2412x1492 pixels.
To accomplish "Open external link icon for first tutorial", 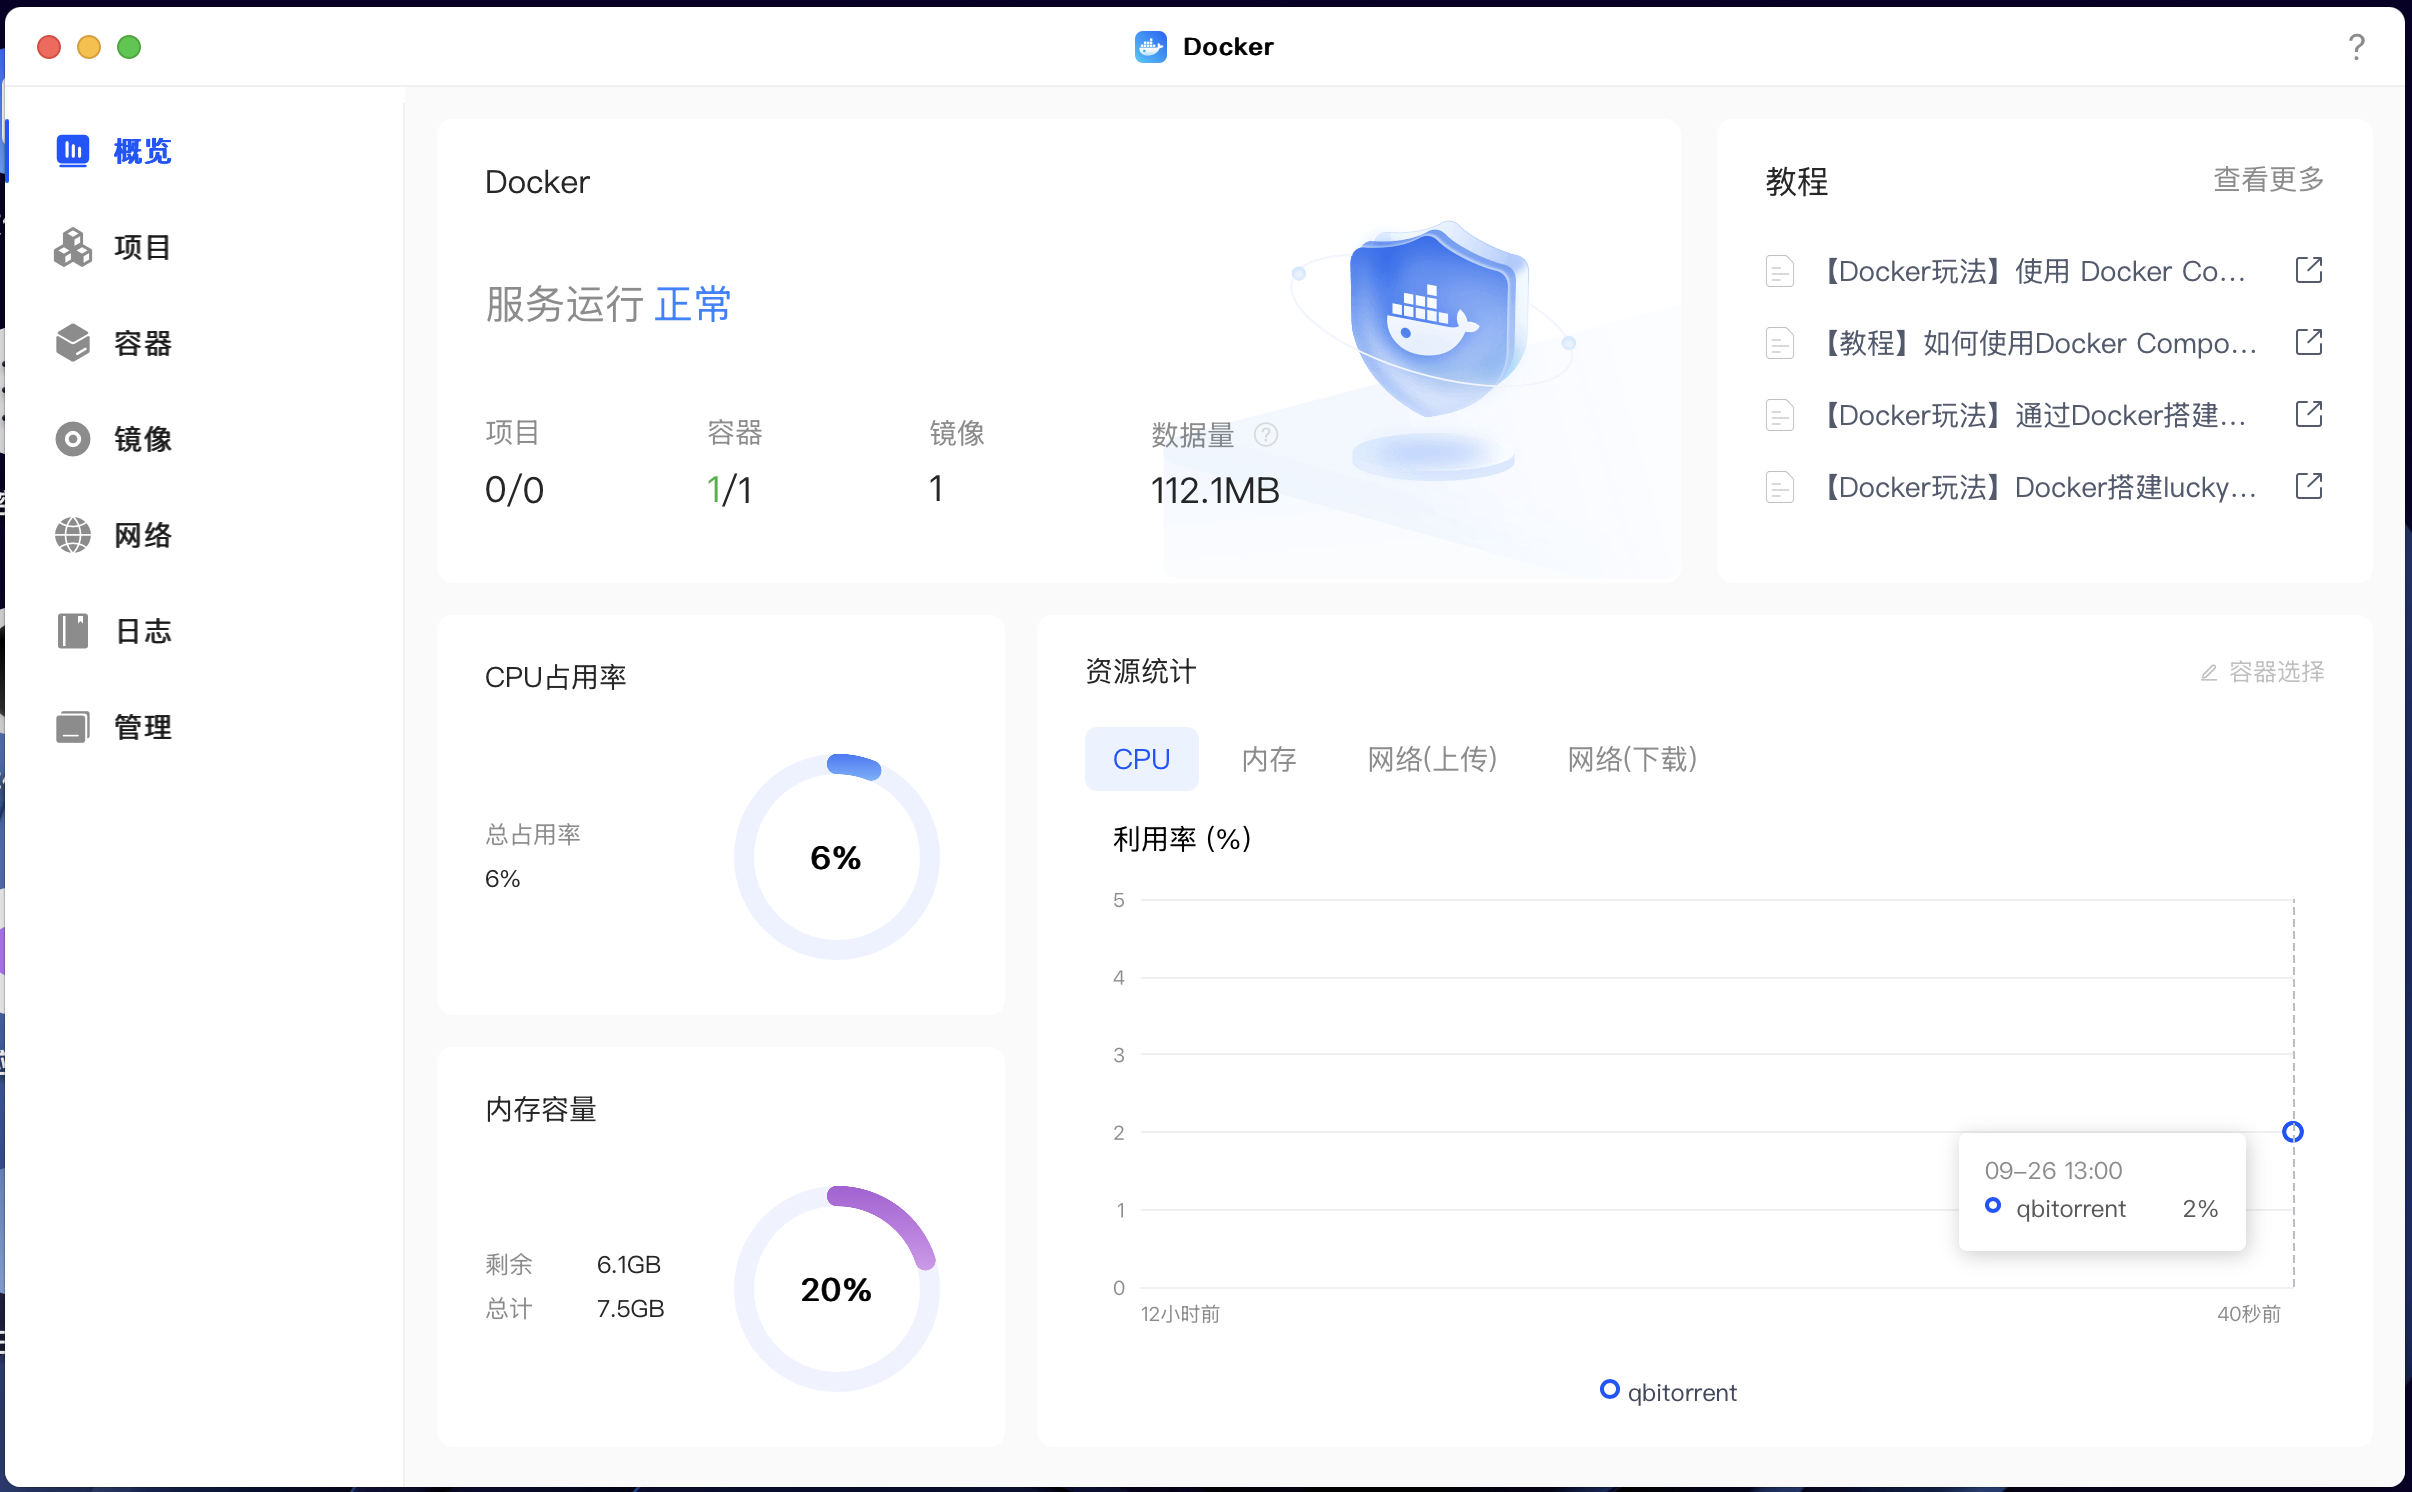I will (2308, 271).
